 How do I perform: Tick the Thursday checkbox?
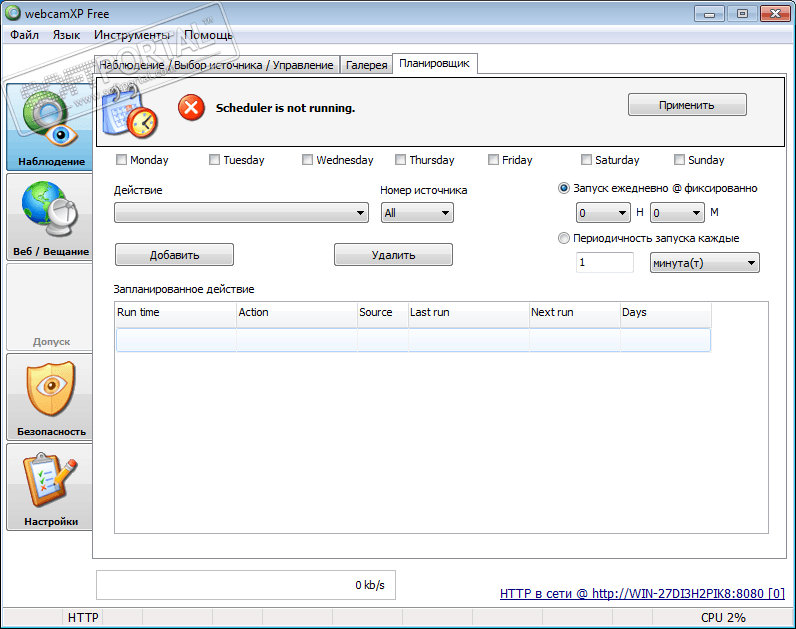click(x=401, y=160)
